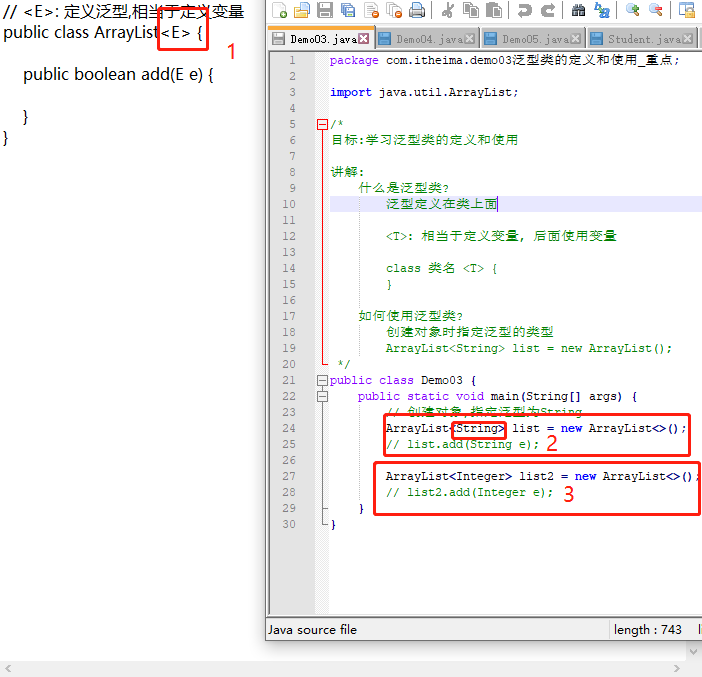Click the 'length : 743' status bar entry
This screenshot has width=702, height=677.
(x=647, y=630)
